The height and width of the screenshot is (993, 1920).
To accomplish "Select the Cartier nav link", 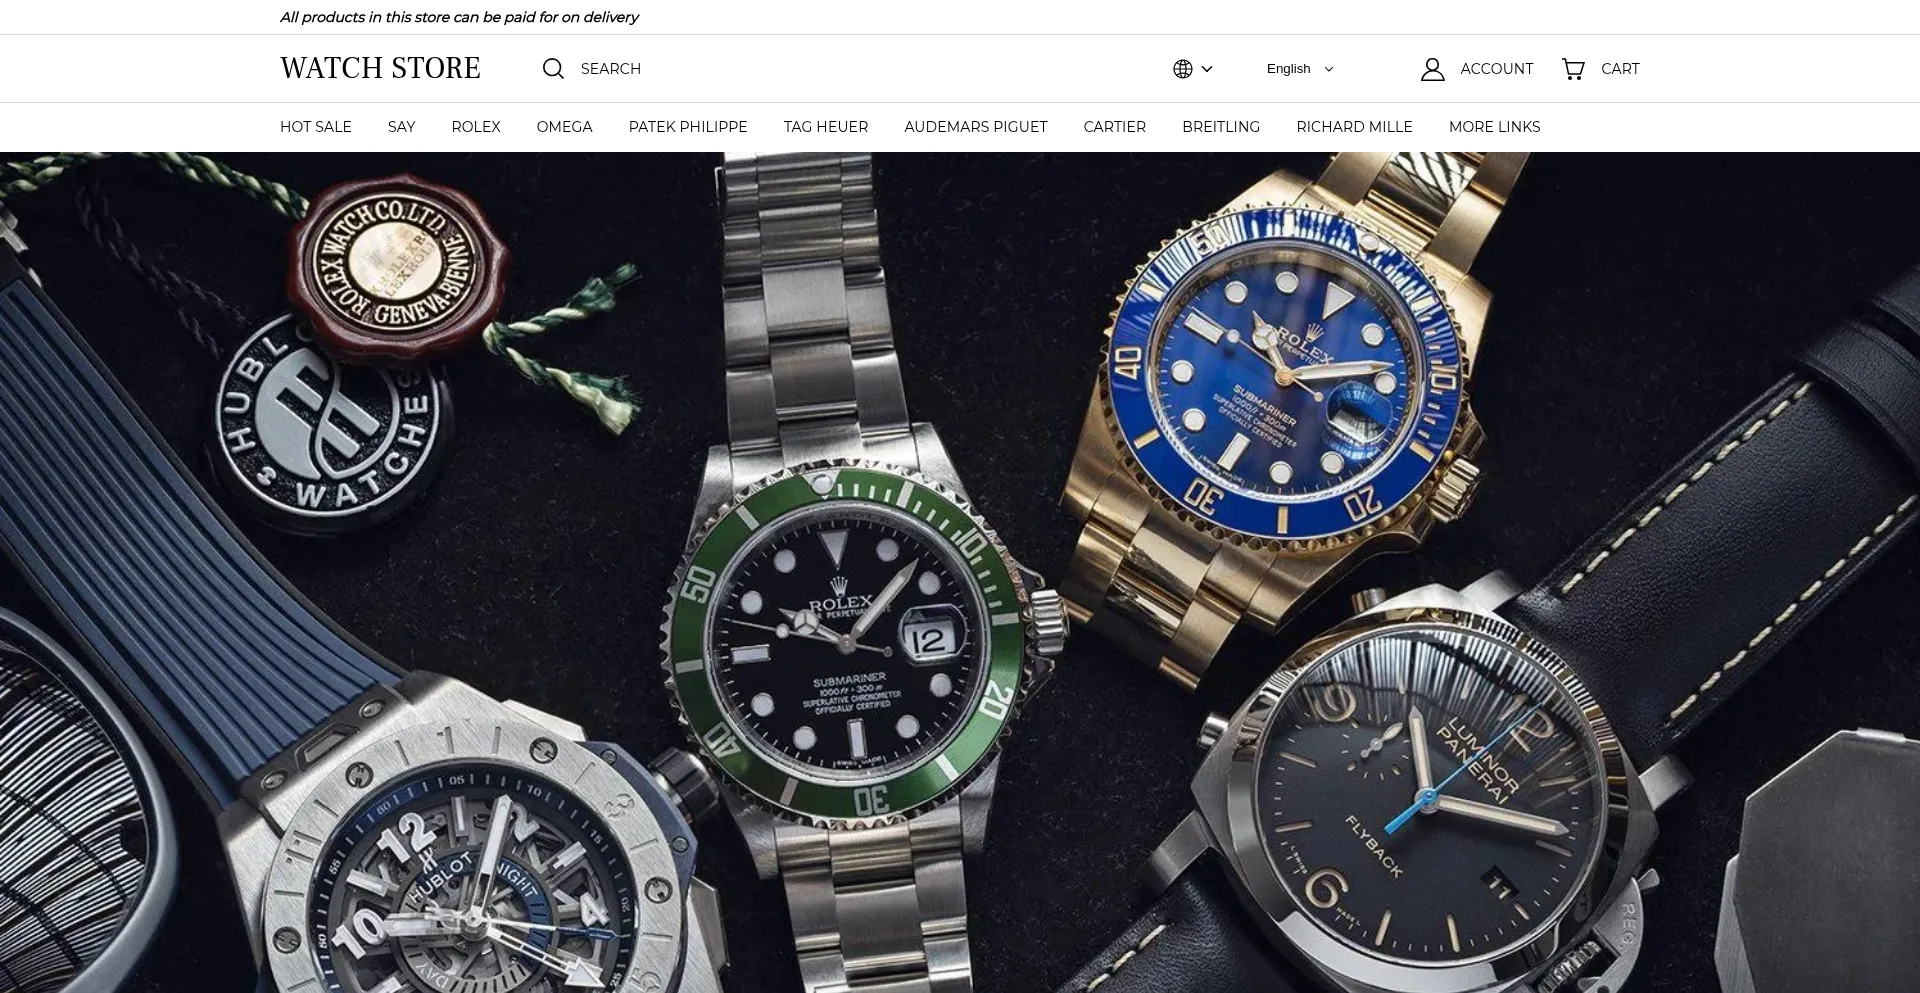I will tap(1114, 127).
